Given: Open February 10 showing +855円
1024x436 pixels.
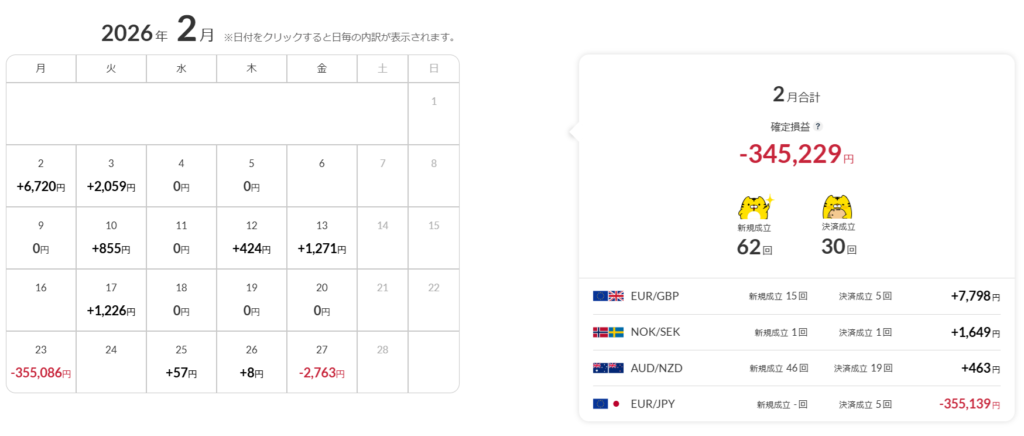Looking at the screenshot, I should coord(111,238).
